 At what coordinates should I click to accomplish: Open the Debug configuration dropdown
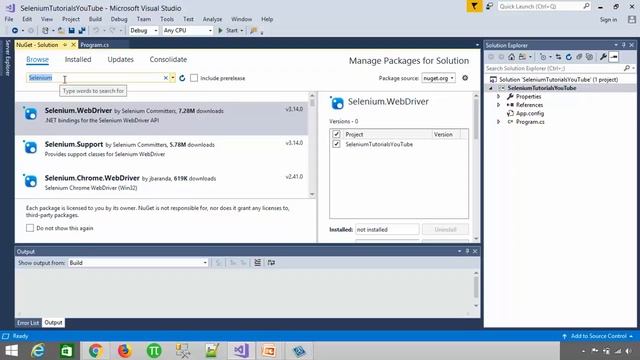coord(143,31)
